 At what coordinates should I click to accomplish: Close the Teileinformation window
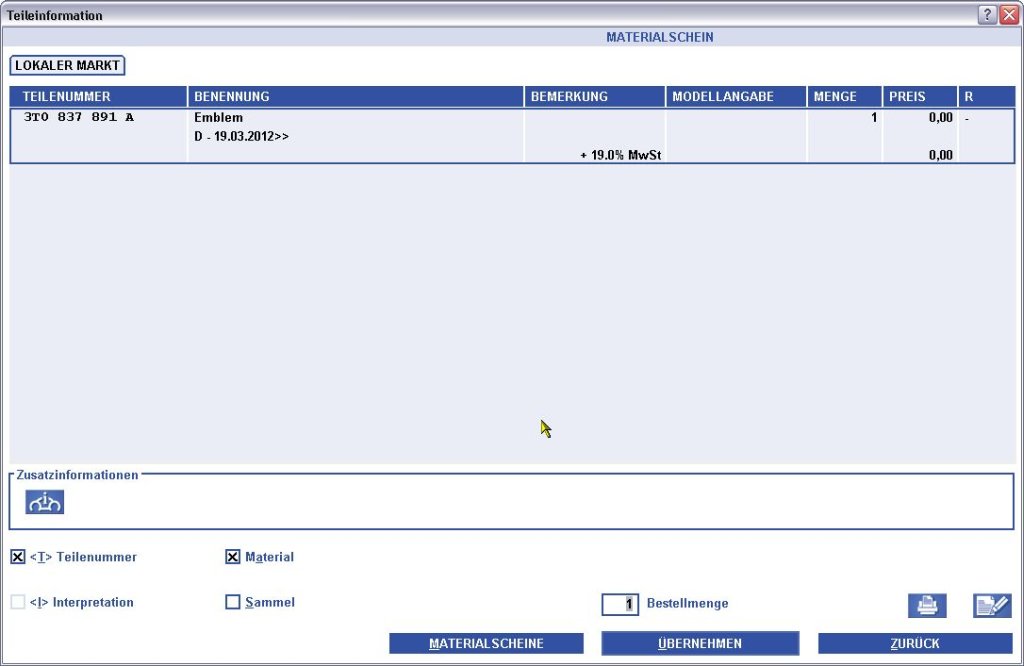pyautogui.click(x=1008, y=15)
